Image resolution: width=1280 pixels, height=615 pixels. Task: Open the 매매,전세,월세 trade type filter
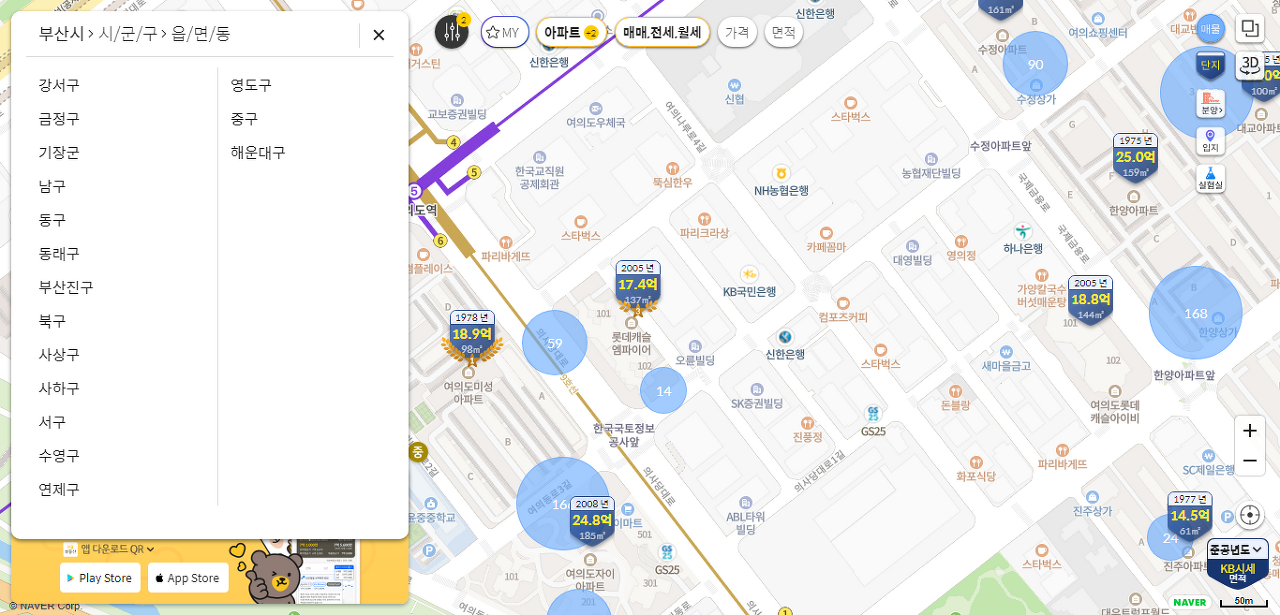[662, 32]
